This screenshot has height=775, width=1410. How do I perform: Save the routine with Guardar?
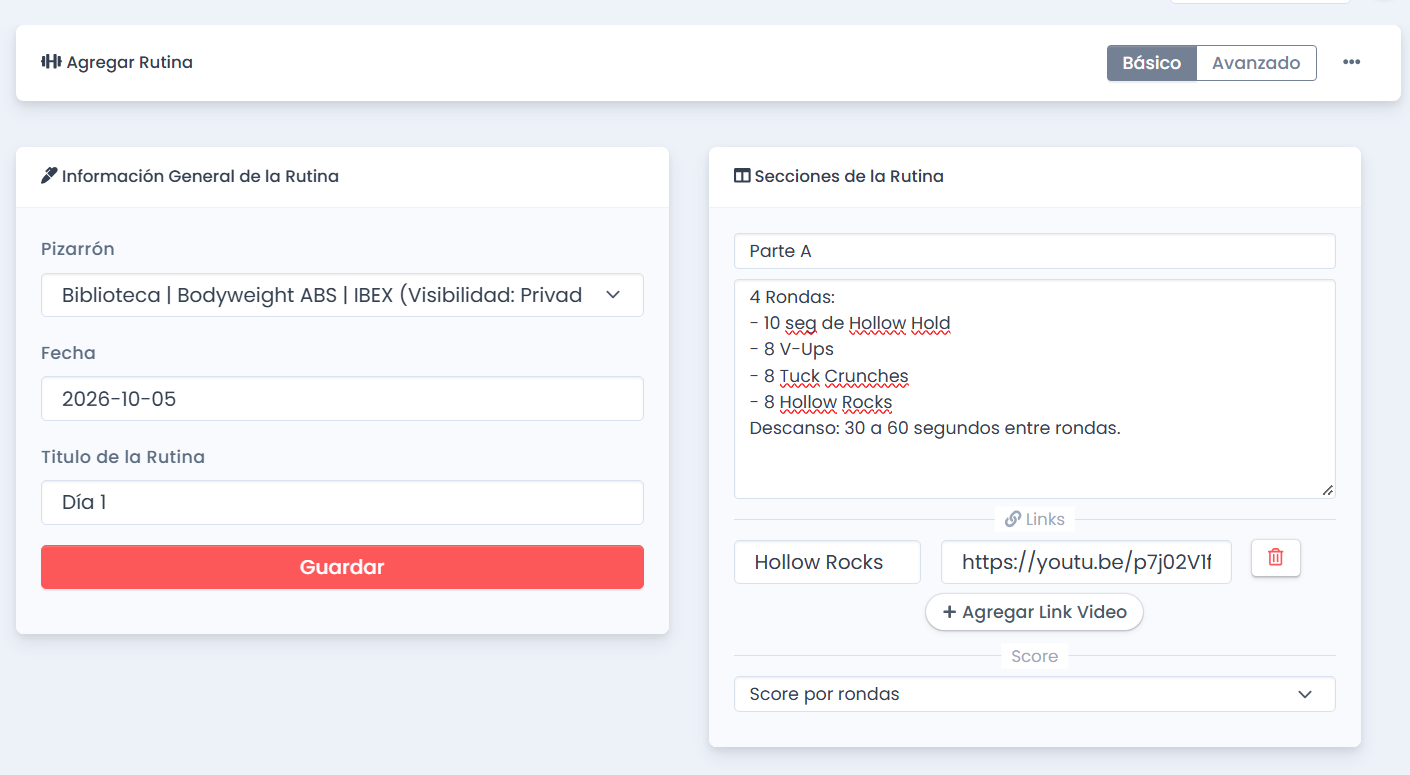click(x=342, y=567)
